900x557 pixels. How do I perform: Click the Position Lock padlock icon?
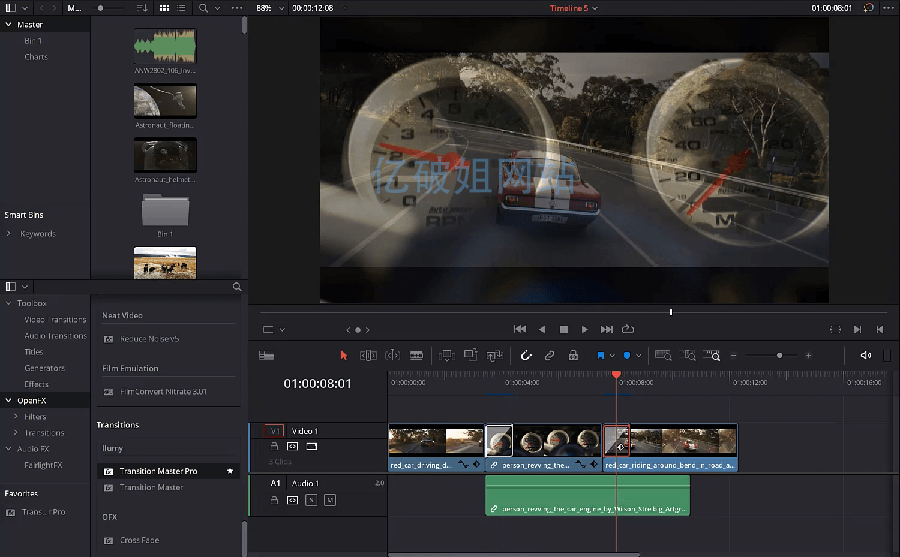(x=573, y=355)
